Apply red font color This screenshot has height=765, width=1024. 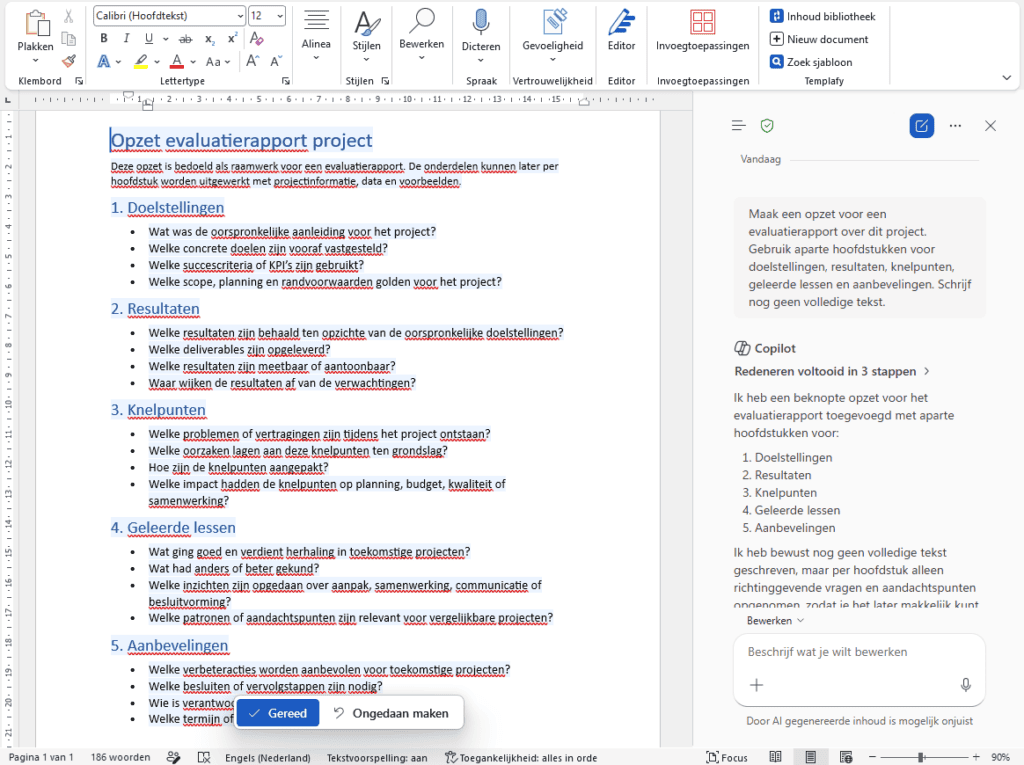177,61
